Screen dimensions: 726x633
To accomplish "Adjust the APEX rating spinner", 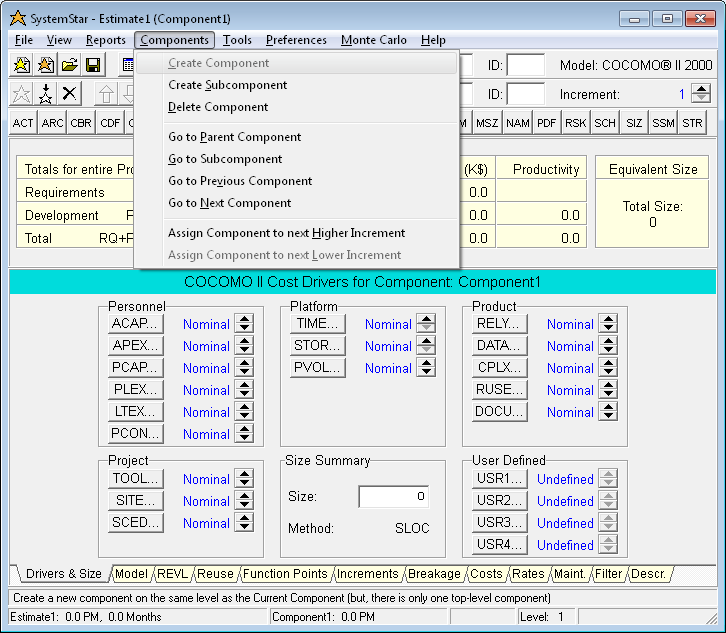I will (x=244, y=345).
